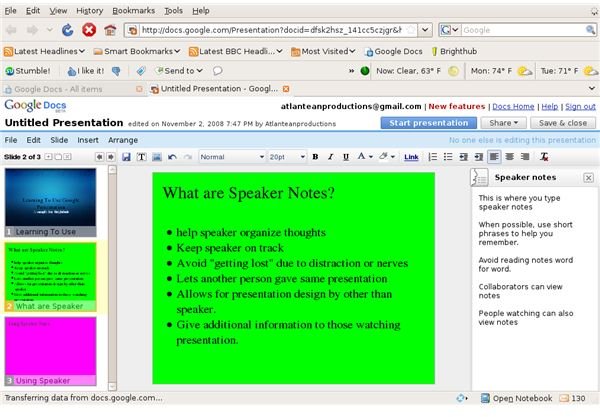Click the new slide plus icon
The height and width of the screenshot is (417, 600).
point(48,157)
